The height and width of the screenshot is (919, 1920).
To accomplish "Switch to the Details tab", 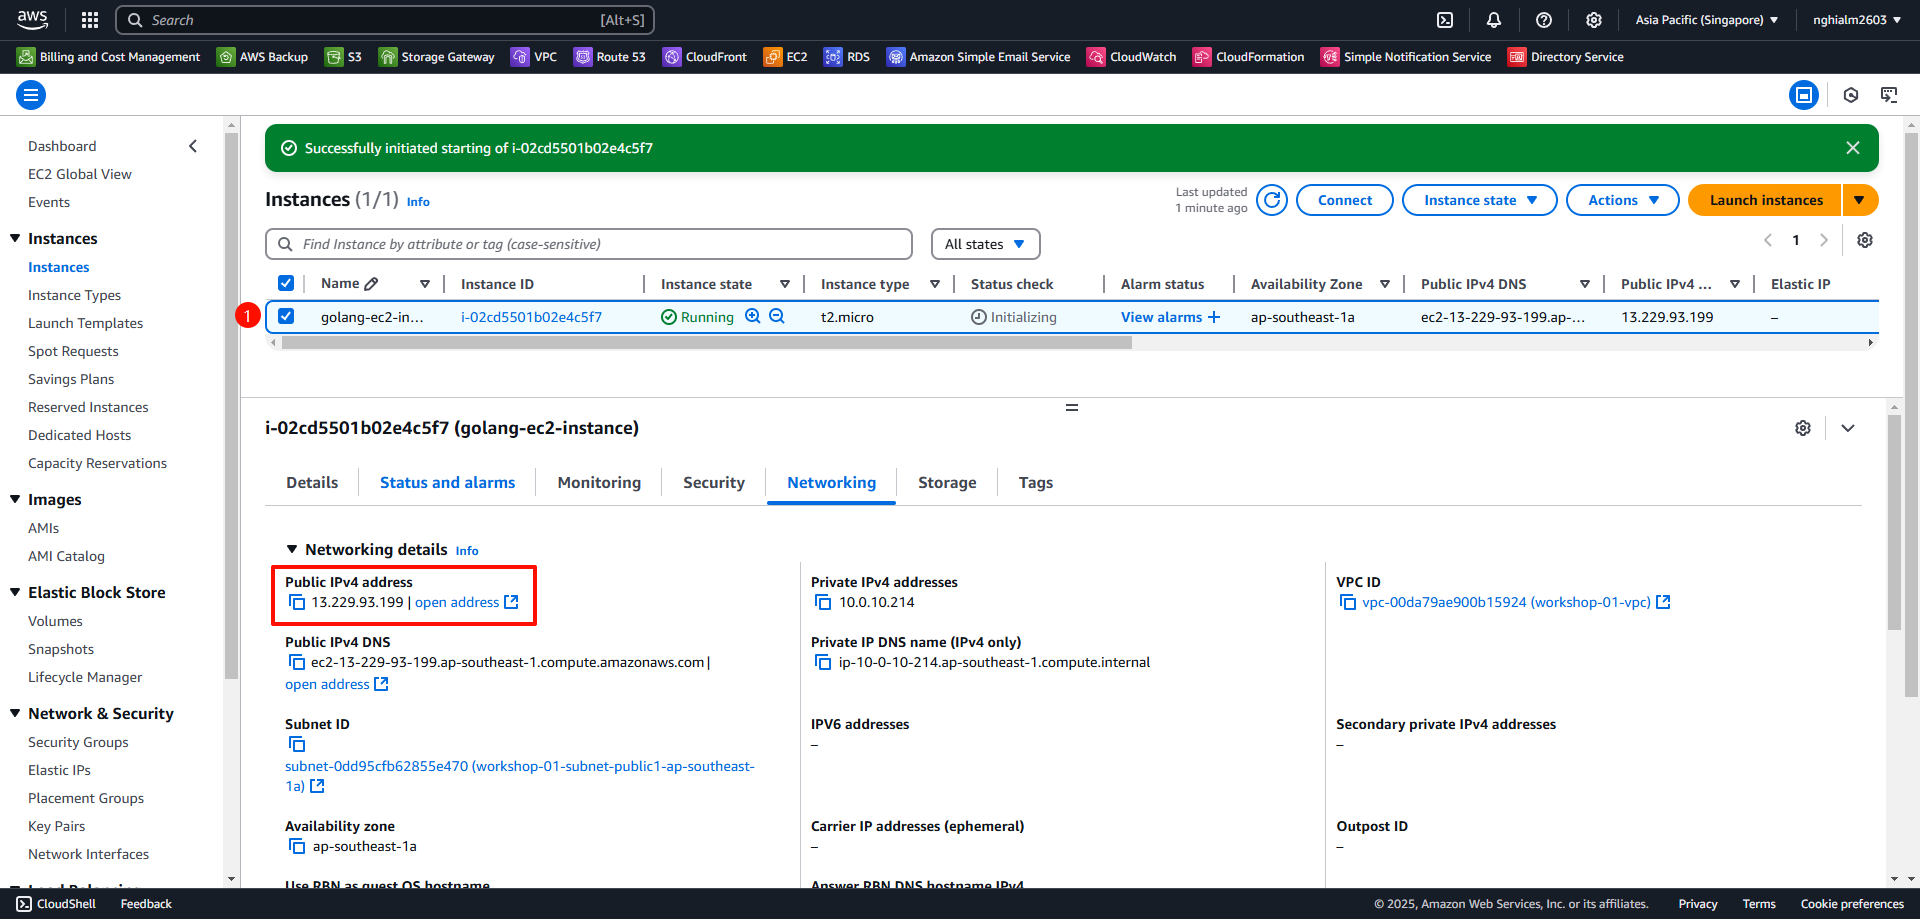I will coord(312,482).
